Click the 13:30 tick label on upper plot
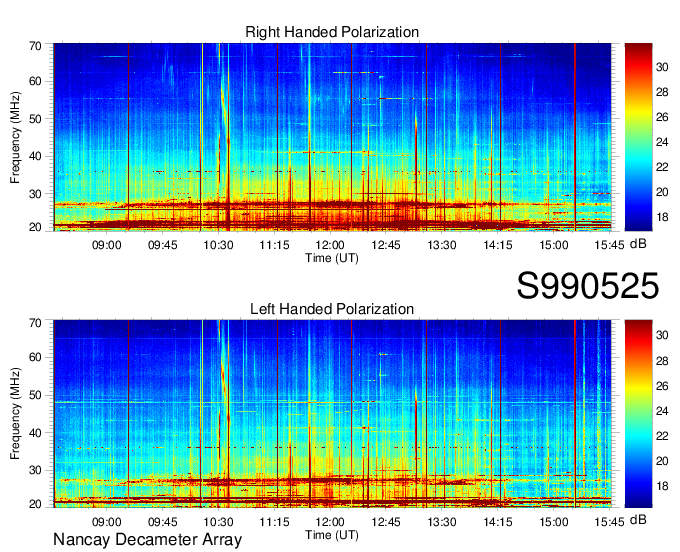The width and height of the screenshot is (680, 552). click(x=442, y=245)
